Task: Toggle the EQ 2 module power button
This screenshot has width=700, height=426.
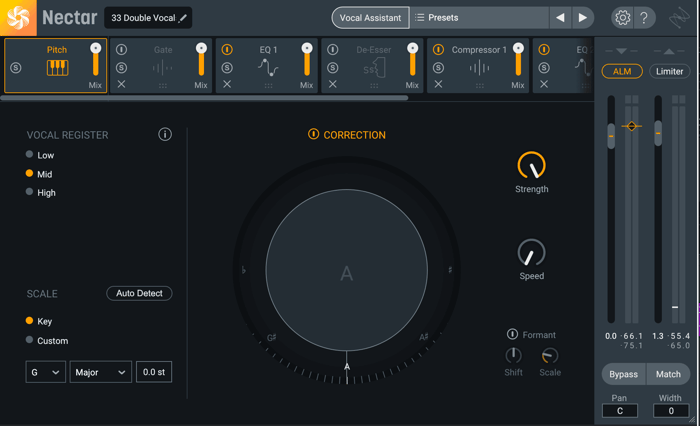Action: click(x=544, y=50)
